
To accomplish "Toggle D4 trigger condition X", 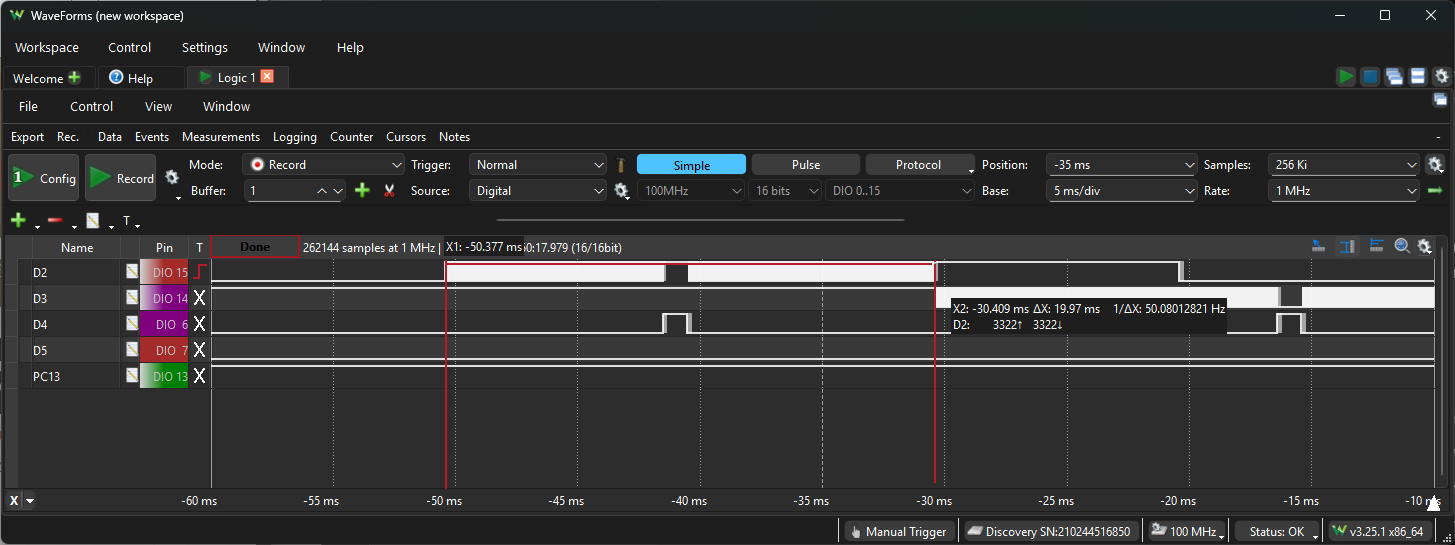I will pyautogui.click(x=200, y=324).
